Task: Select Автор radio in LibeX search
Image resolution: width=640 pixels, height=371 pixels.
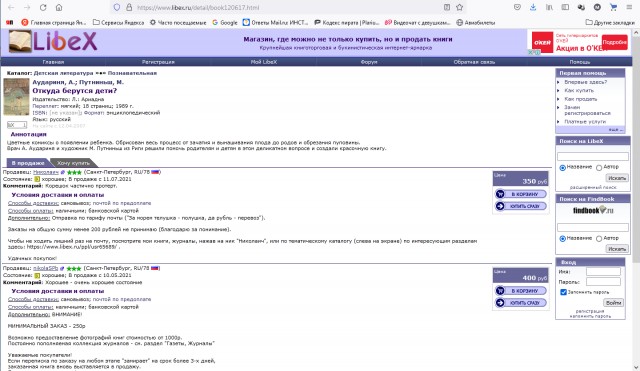Action: [599, 168]
